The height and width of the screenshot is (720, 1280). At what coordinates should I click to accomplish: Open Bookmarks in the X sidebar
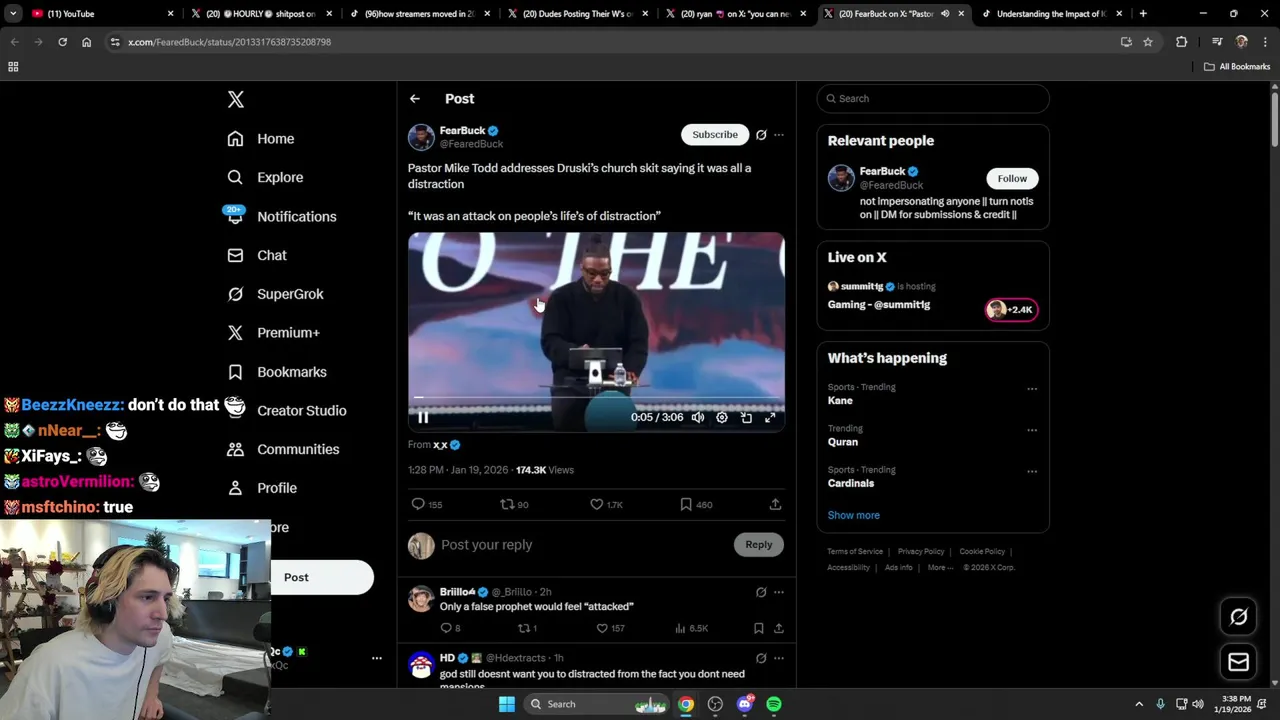click(x=277, y=372)
